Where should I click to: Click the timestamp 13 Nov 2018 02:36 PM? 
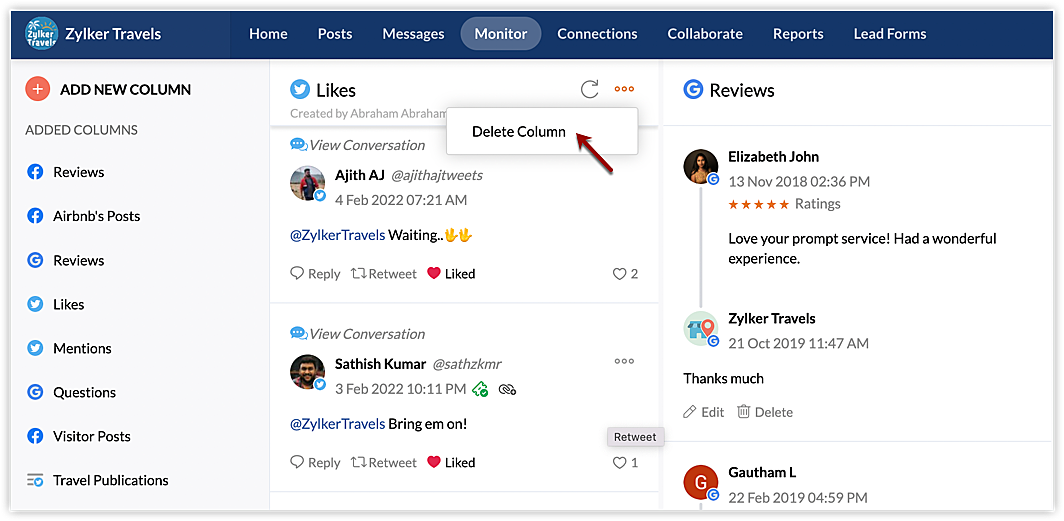799,182
